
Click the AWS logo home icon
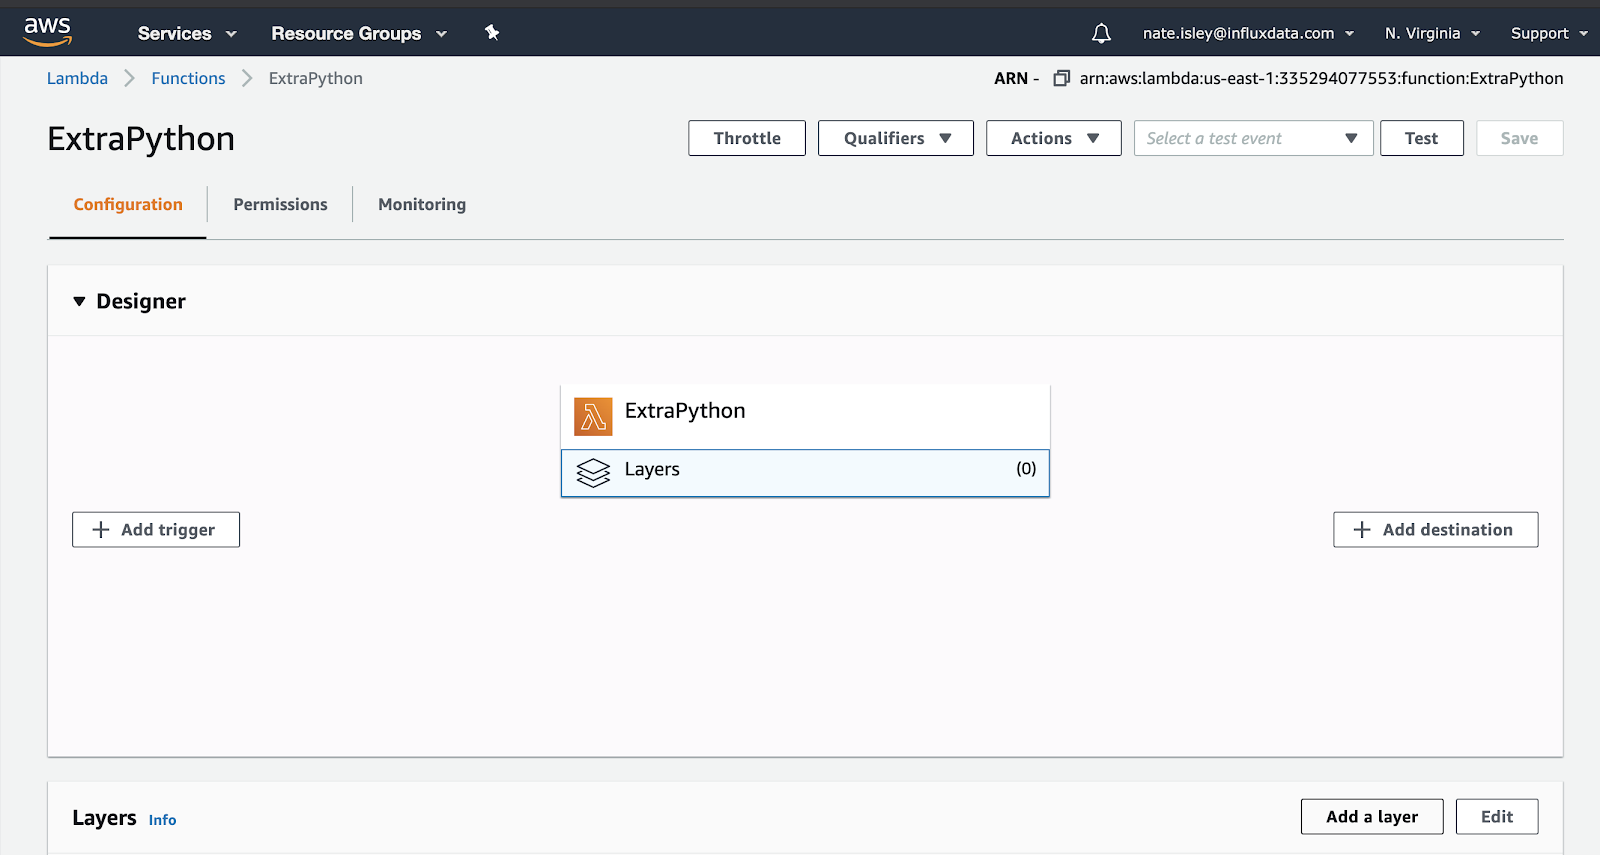47,32
